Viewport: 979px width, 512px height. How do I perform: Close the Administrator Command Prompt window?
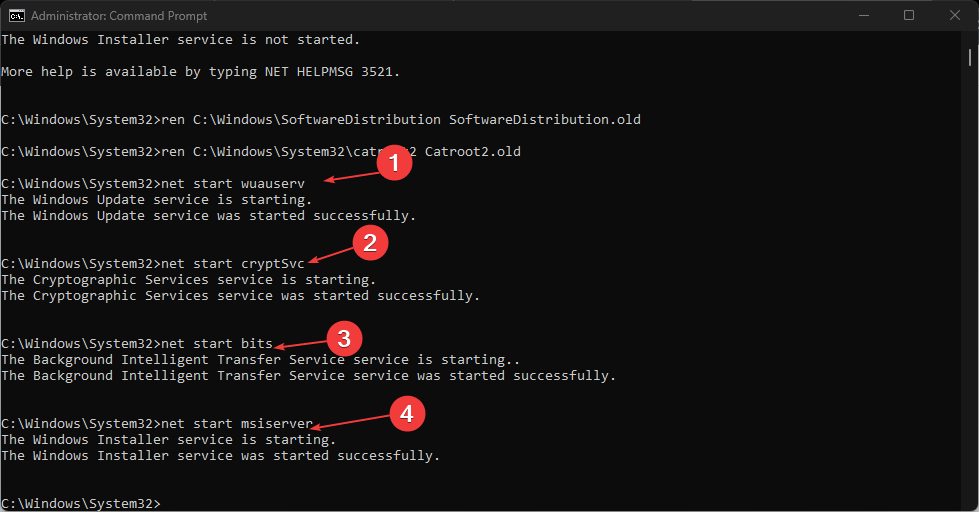[x=955, y=16]
